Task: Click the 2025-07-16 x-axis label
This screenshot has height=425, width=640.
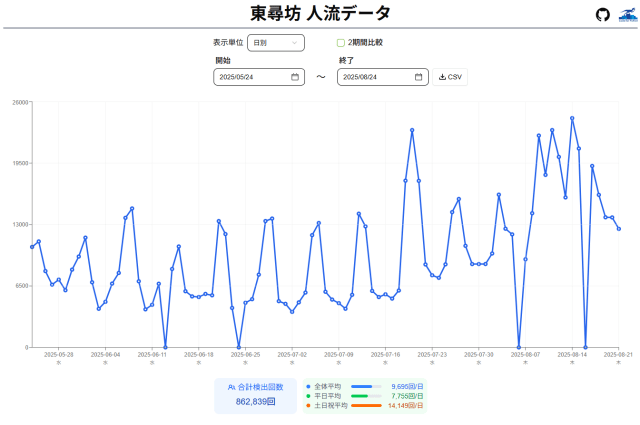Action: click(x=385, y=355)
